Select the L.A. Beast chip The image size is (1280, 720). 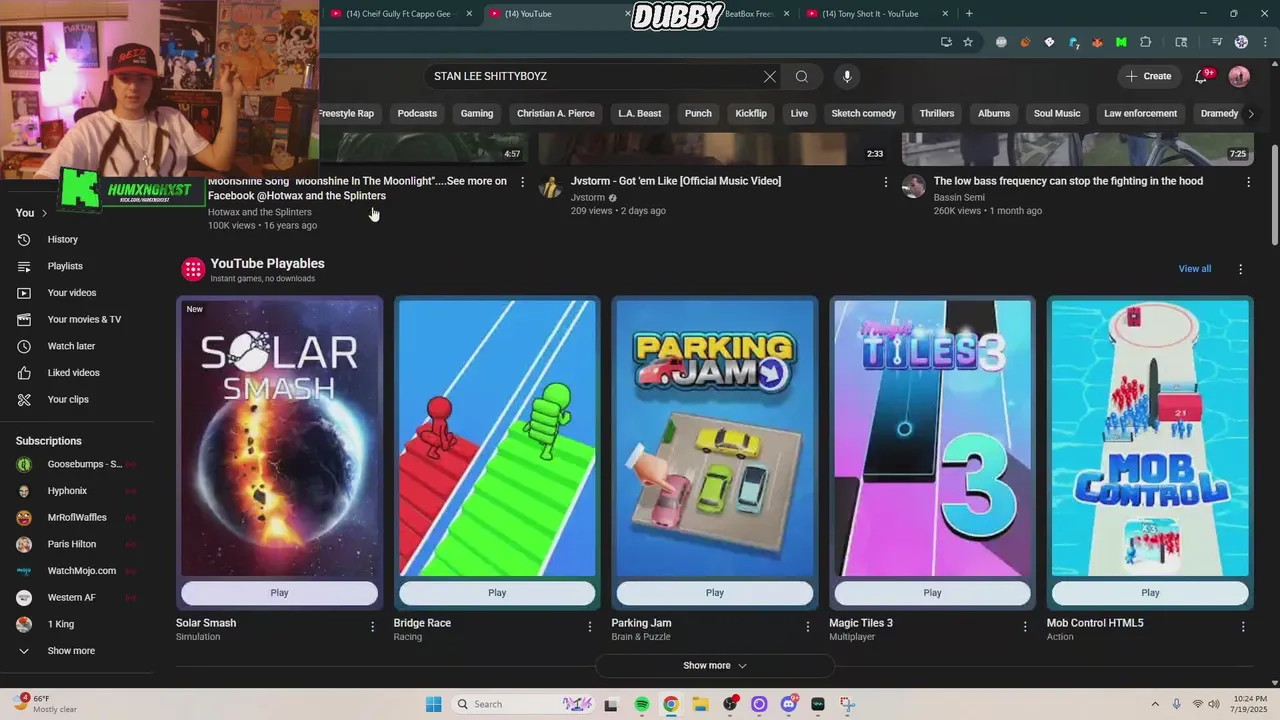pyautogui.click(x=640, y=113)
